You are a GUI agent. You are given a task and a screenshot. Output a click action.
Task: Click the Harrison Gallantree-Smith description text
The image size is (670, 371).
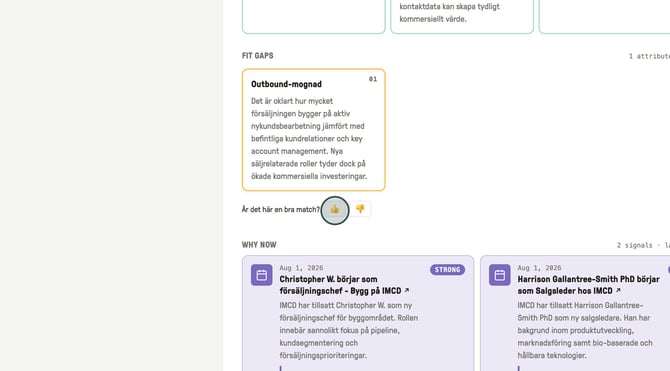pos(585,330)
